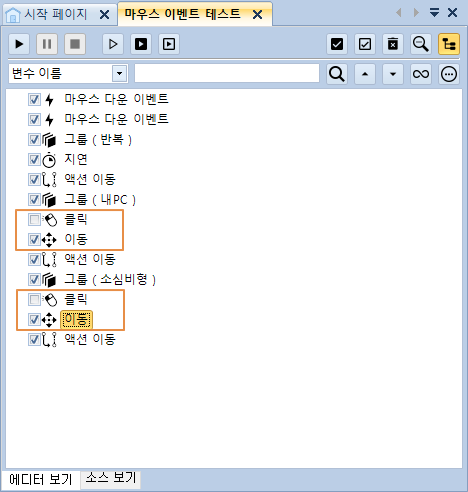The image size is (468, 492).
Task: Click the outlined checkmark toolbar icon
Action: [365, 44]
